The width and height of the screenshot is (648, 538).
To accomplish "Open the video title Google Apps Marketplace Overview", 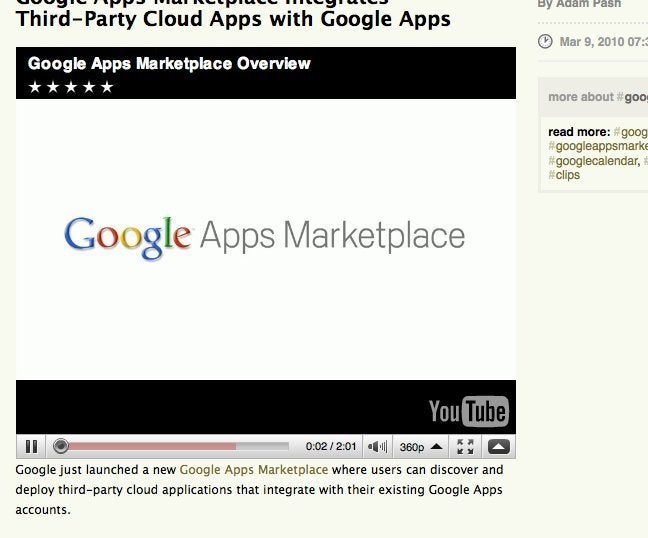I will pos(169,64).
